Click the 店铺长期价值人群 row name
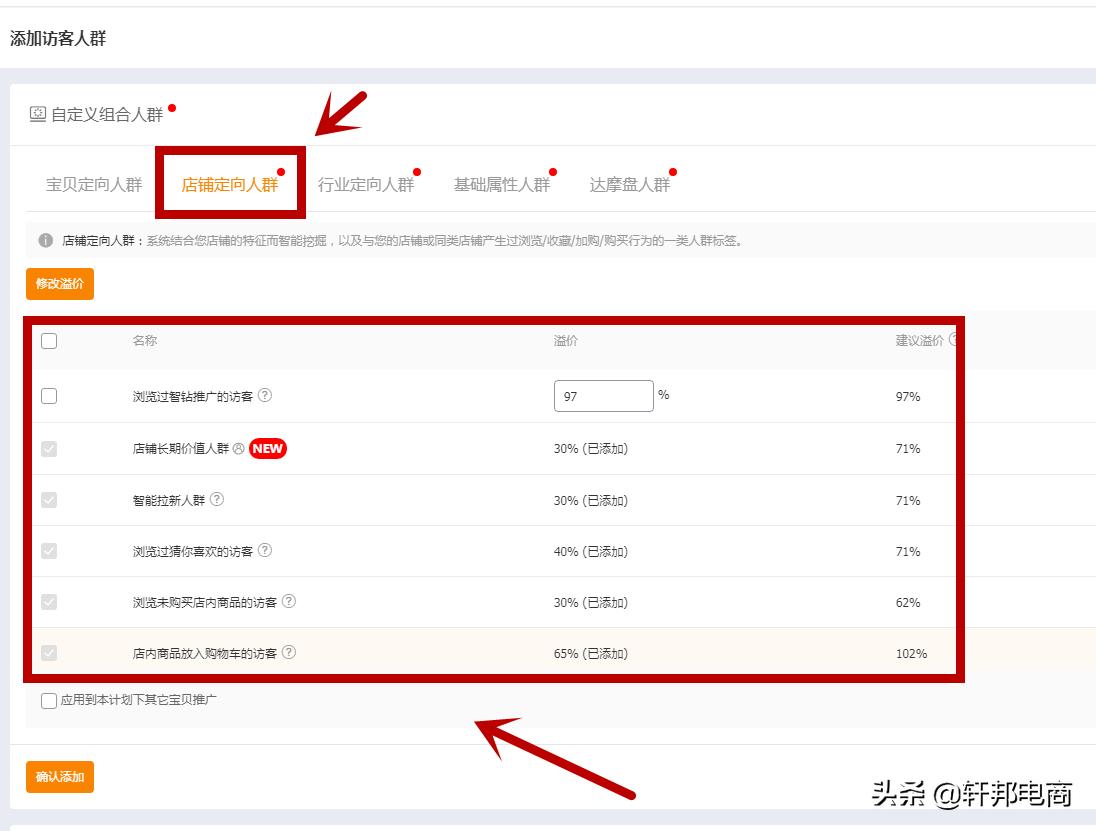Viewport: 1096px width, 831px height. [x=181, y=449]
